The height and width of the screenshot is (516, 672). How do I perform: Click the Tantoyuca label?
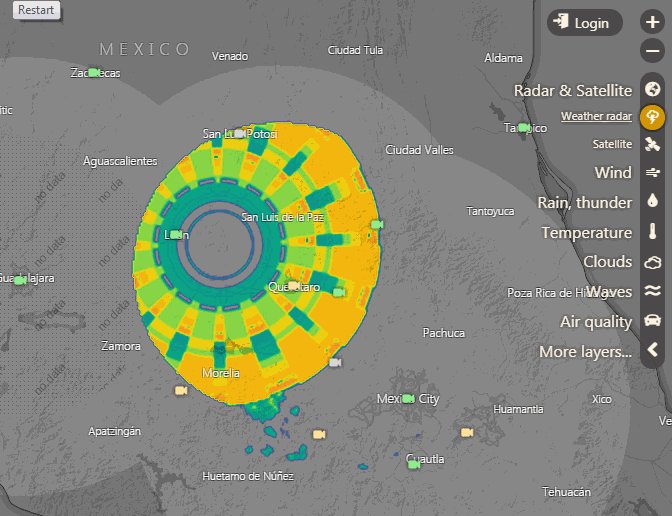pos(490,211)
